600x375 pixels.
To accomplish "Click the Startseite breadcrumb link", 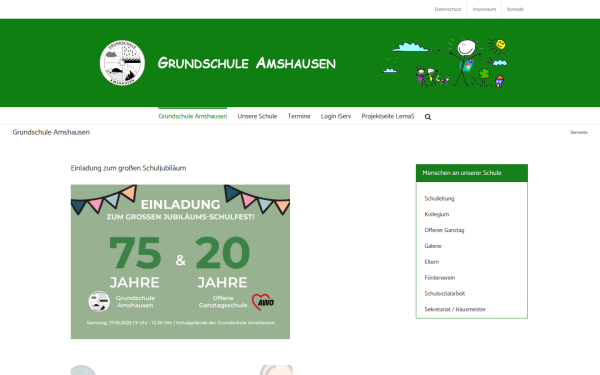I will tap(579, 132).
